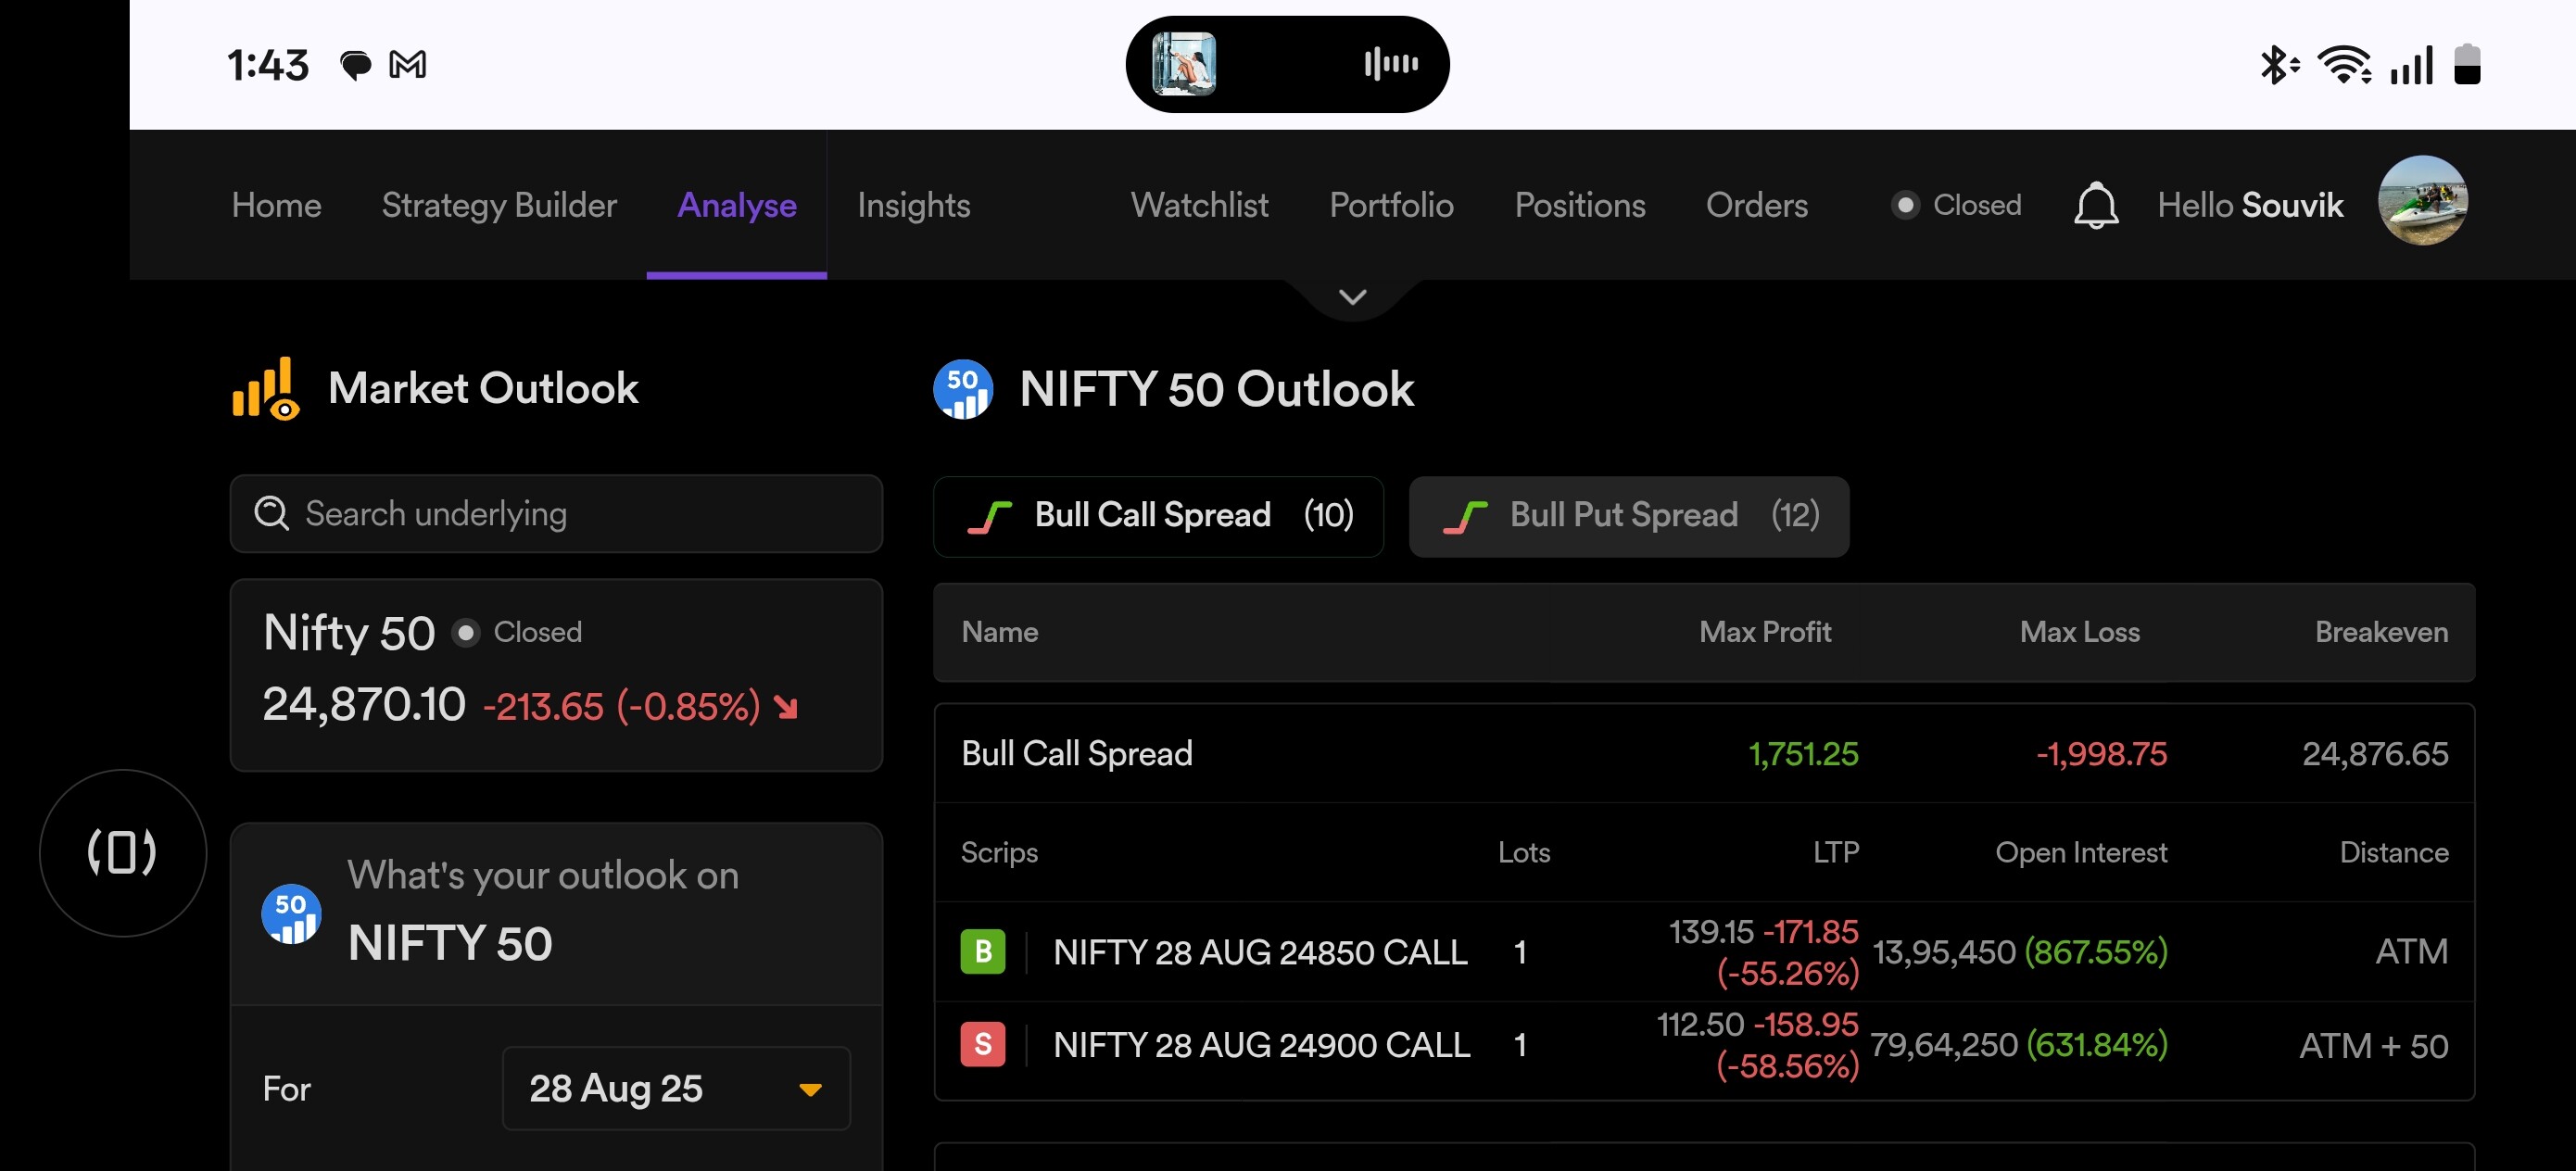Select the Bull Put Spread strategy chip
The image size is (2576, 1171).
click(x=1629, y=516)
